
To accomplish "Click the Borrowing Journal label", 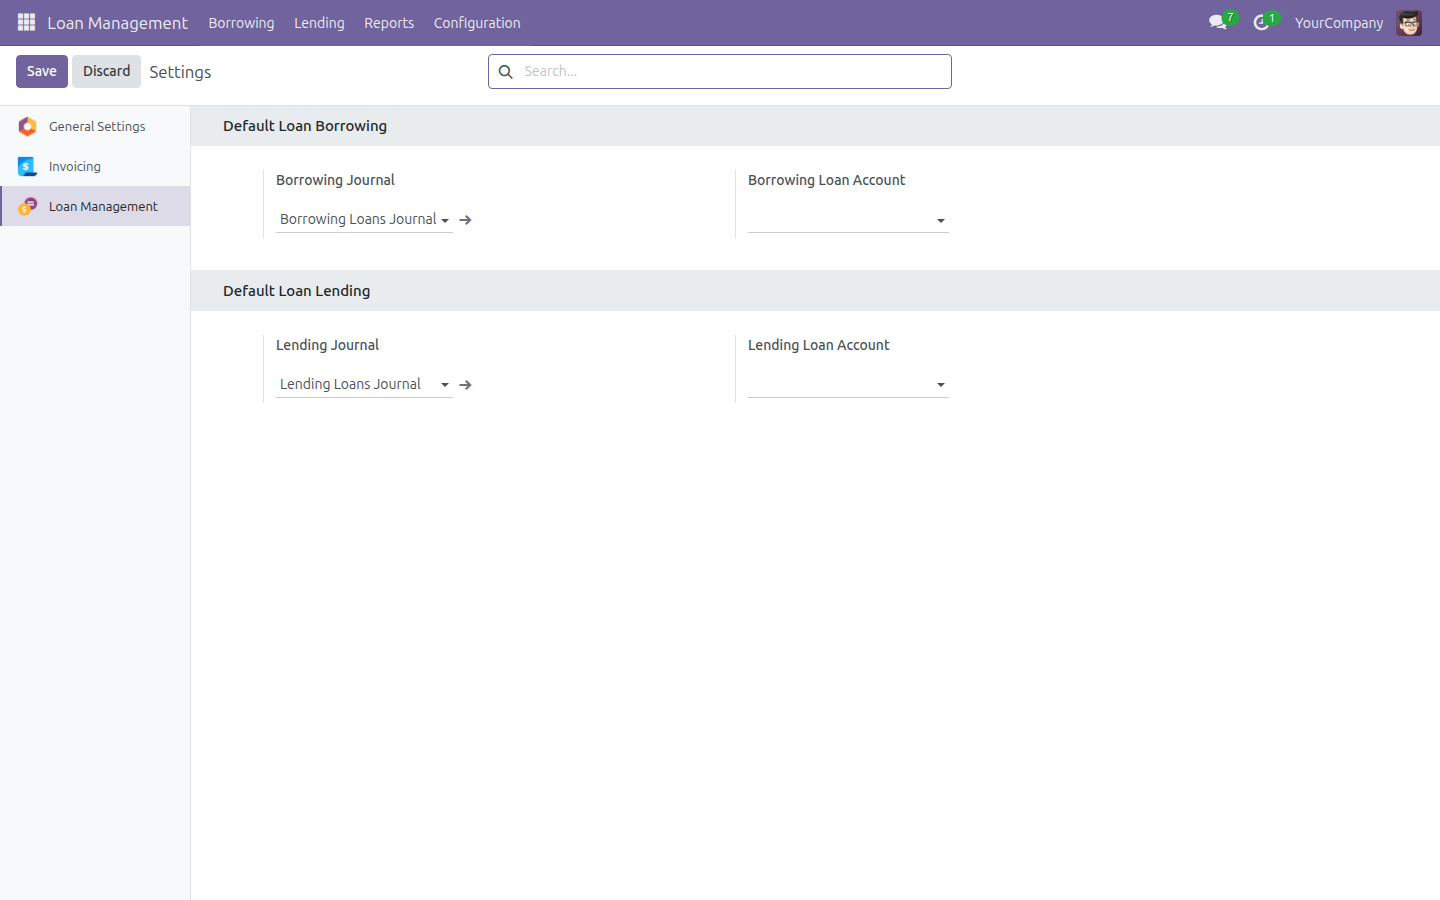I will click(335, 180).
